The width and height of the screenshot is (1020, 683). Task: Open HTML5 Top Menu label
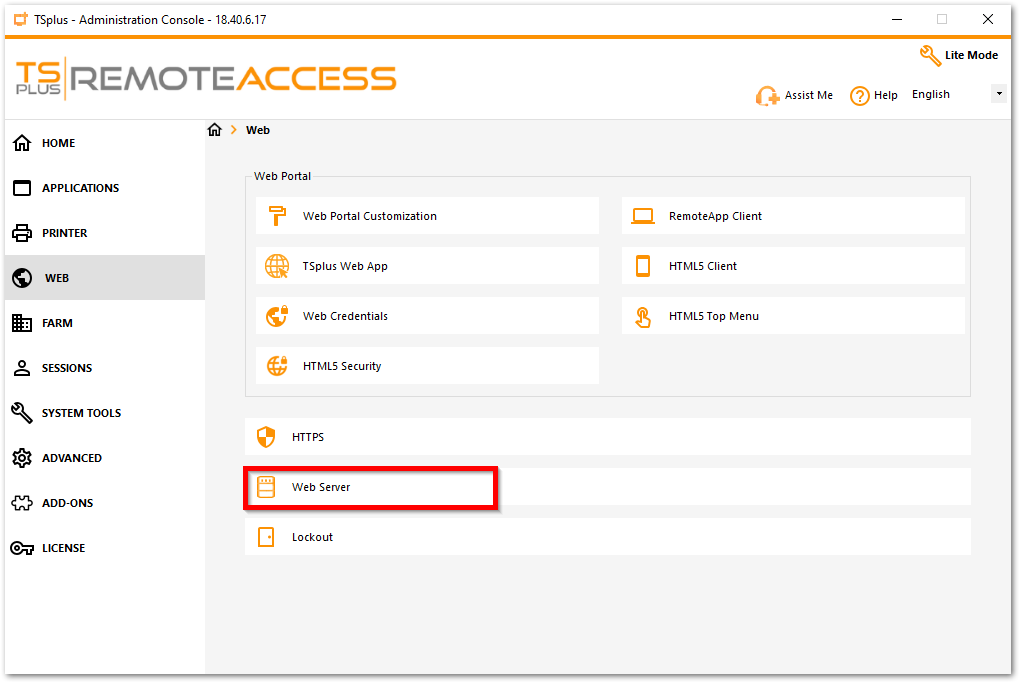714,316
